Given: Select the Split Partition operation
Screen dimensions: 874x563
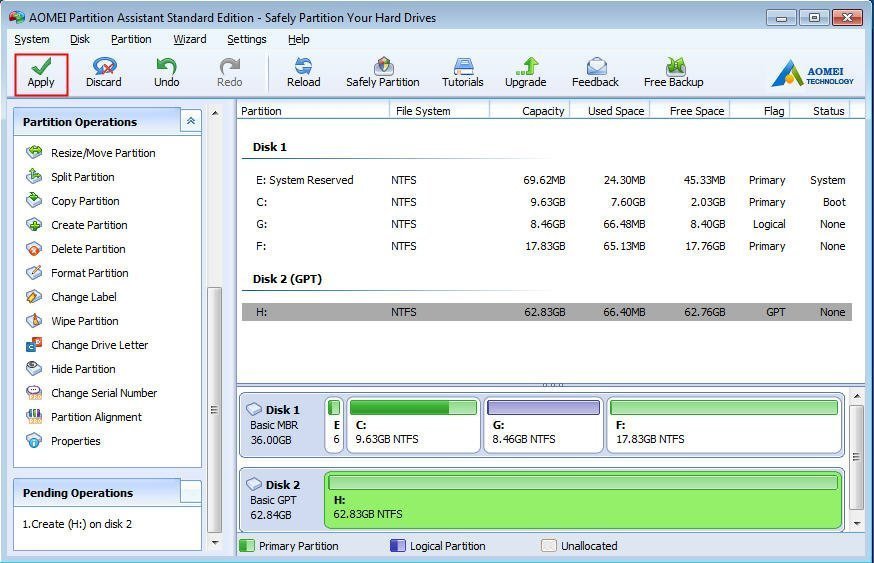Looking at the screenshot, I should [x=70, y=177].
